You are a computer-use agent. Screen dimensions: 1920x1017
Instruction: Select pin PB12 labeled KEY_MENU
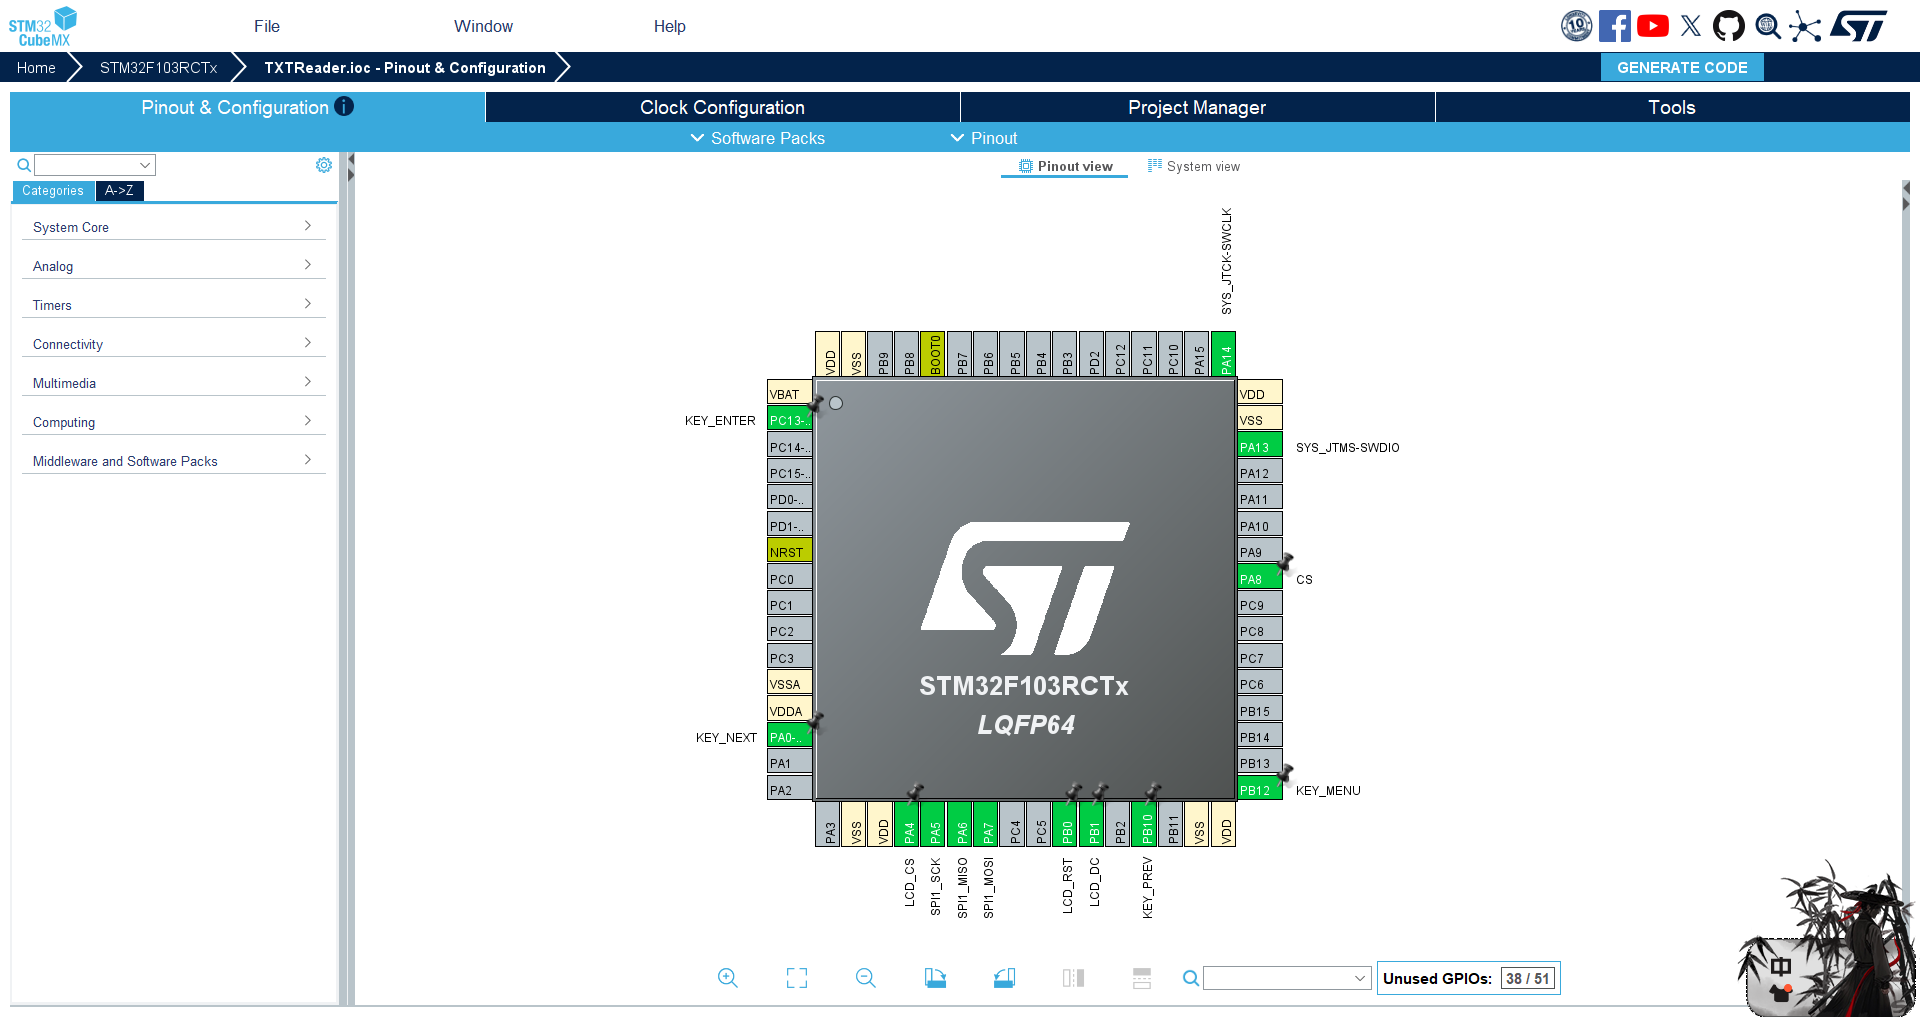click(1260, 790)
